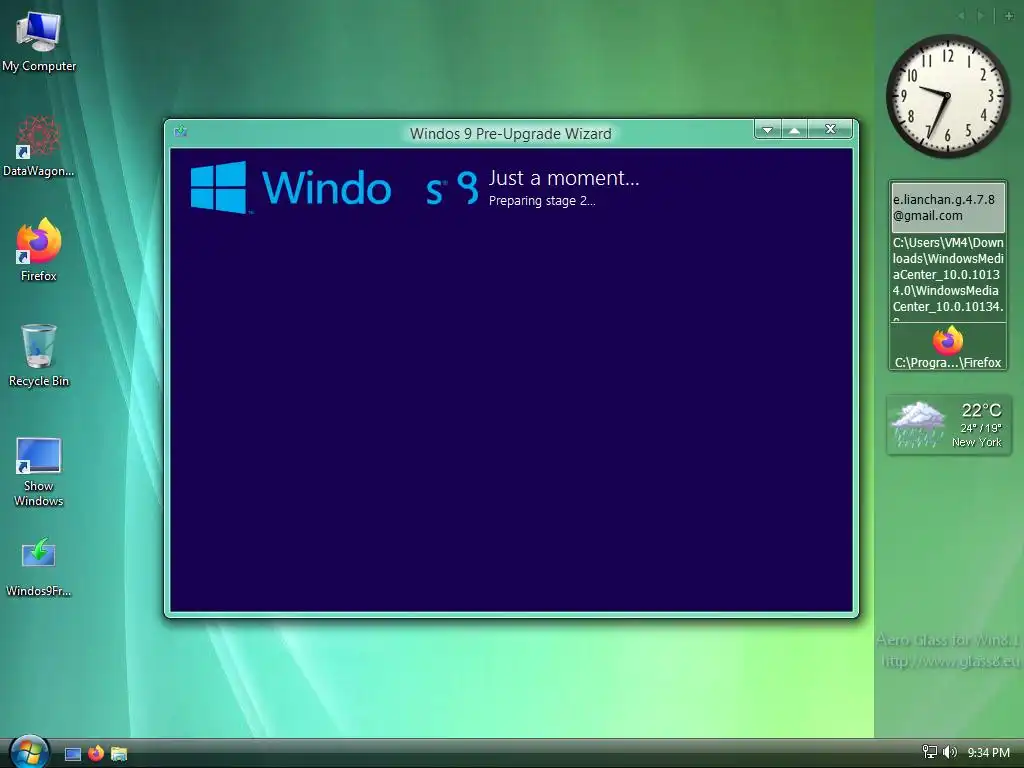Select the Firefox desktop shortcut icon
1024x768 pixels.
tap(39, 250)
